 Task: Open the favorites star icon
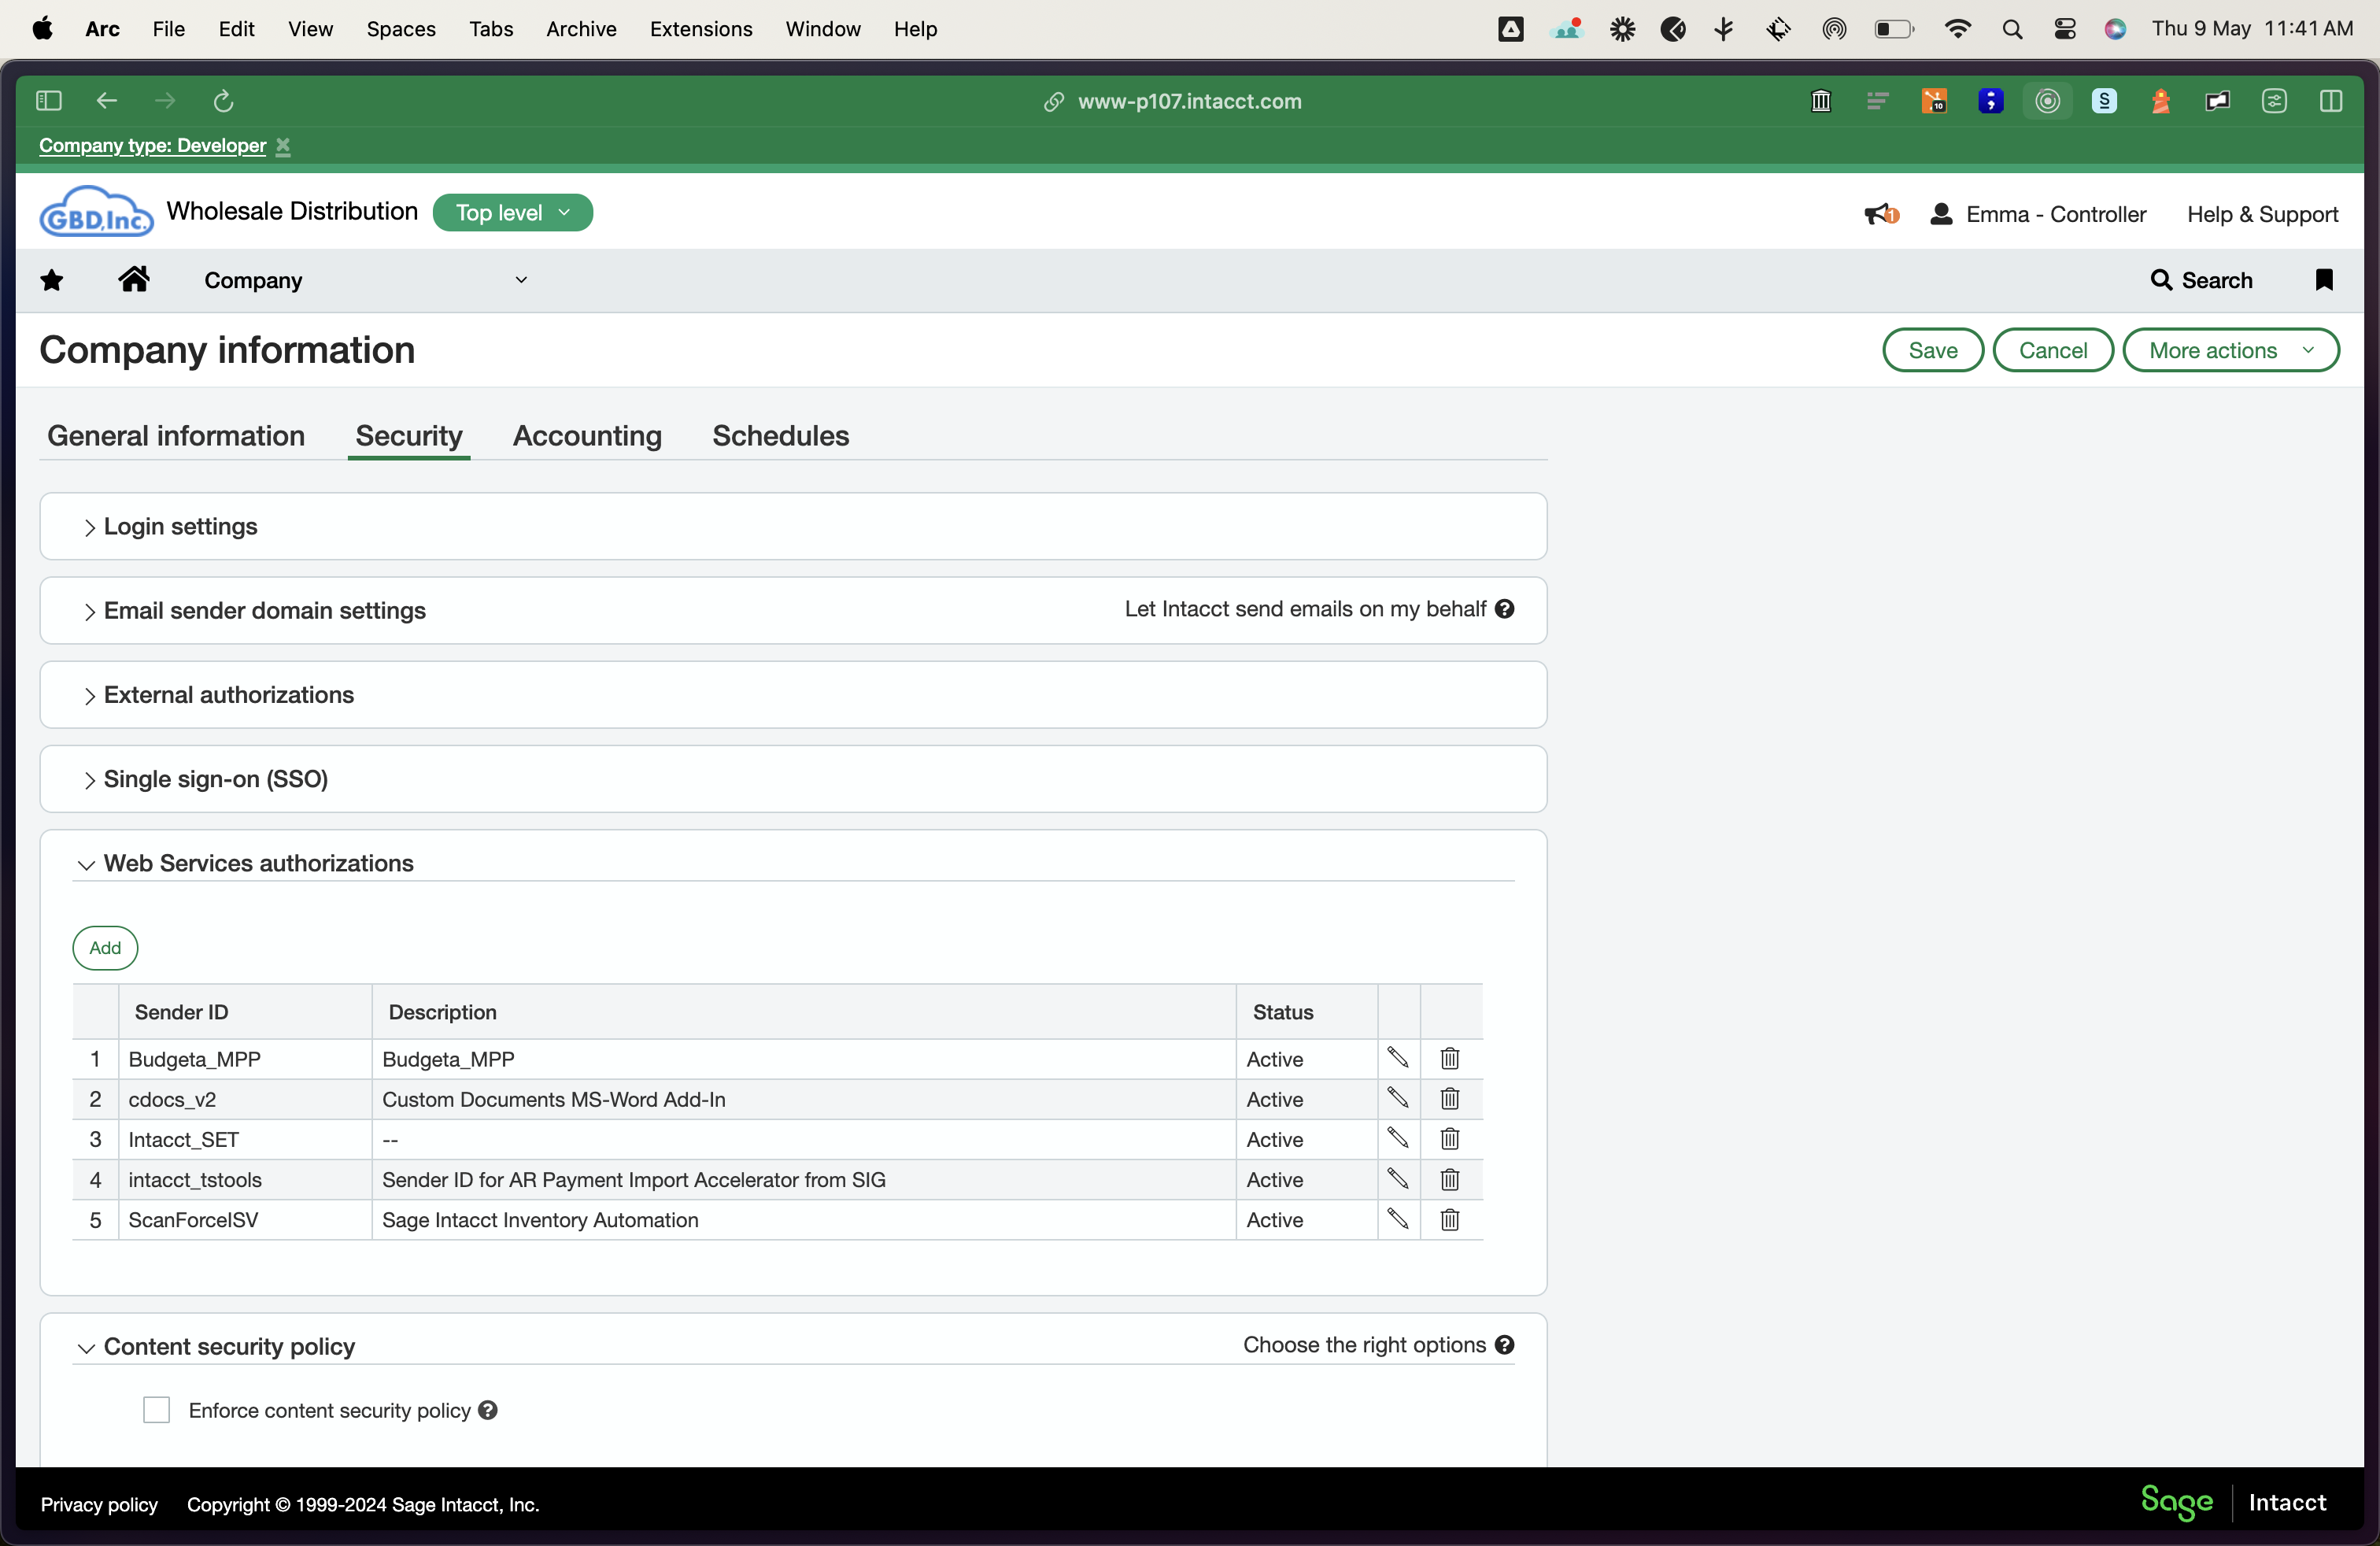click(52, 280)
